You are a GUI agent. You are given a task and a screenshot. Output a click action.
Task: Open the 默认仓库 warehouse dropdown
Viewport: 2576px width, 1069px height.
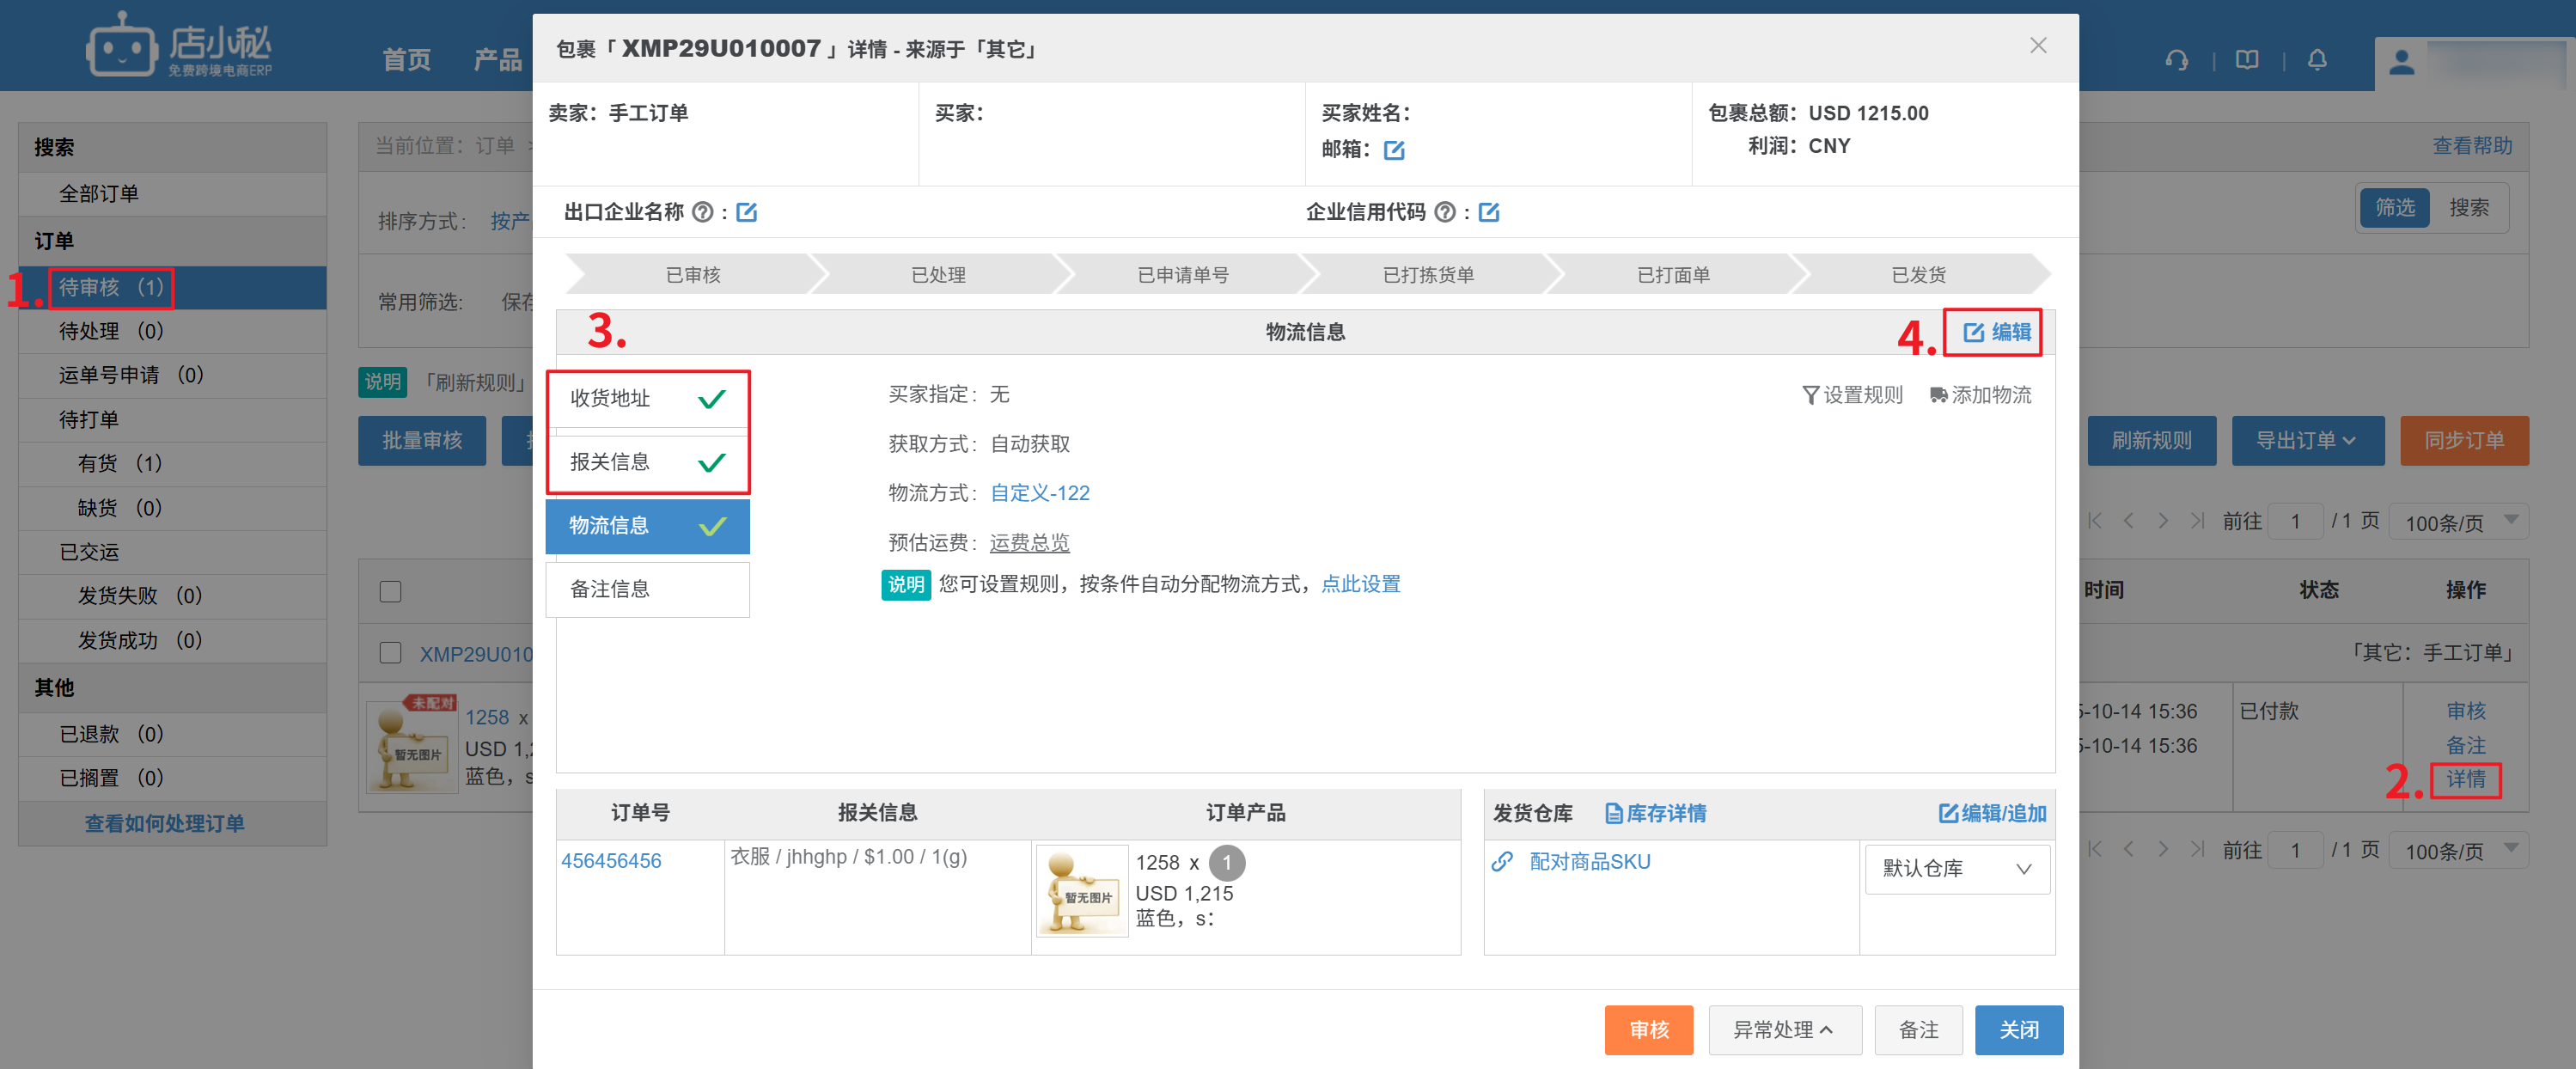(x=1957, y=868)
